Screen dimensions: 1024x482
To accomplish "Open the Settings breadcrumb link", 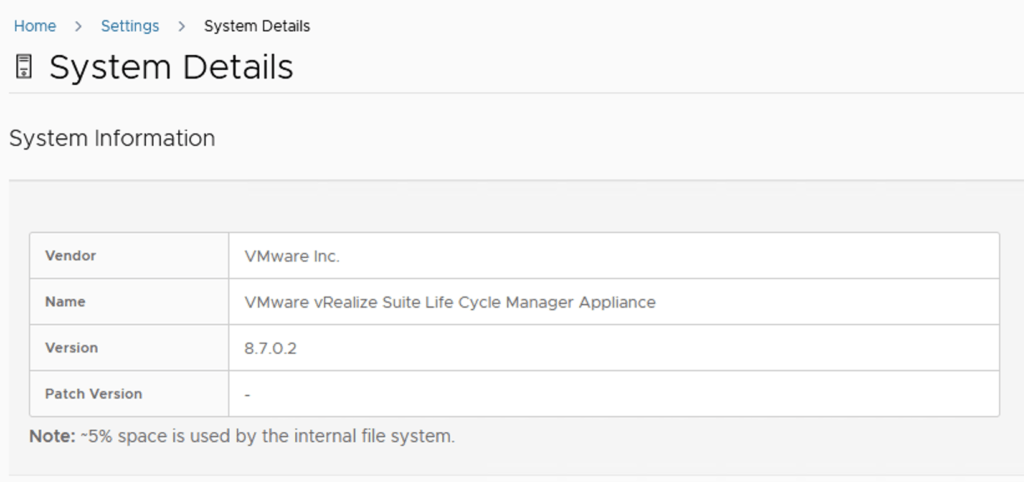I will (130, 26).
